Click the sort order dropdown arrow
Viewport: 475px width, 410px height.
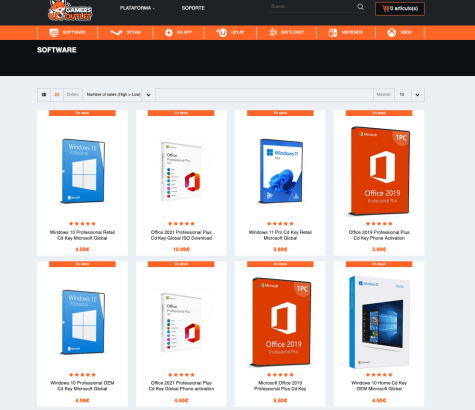tap(148, 95)
